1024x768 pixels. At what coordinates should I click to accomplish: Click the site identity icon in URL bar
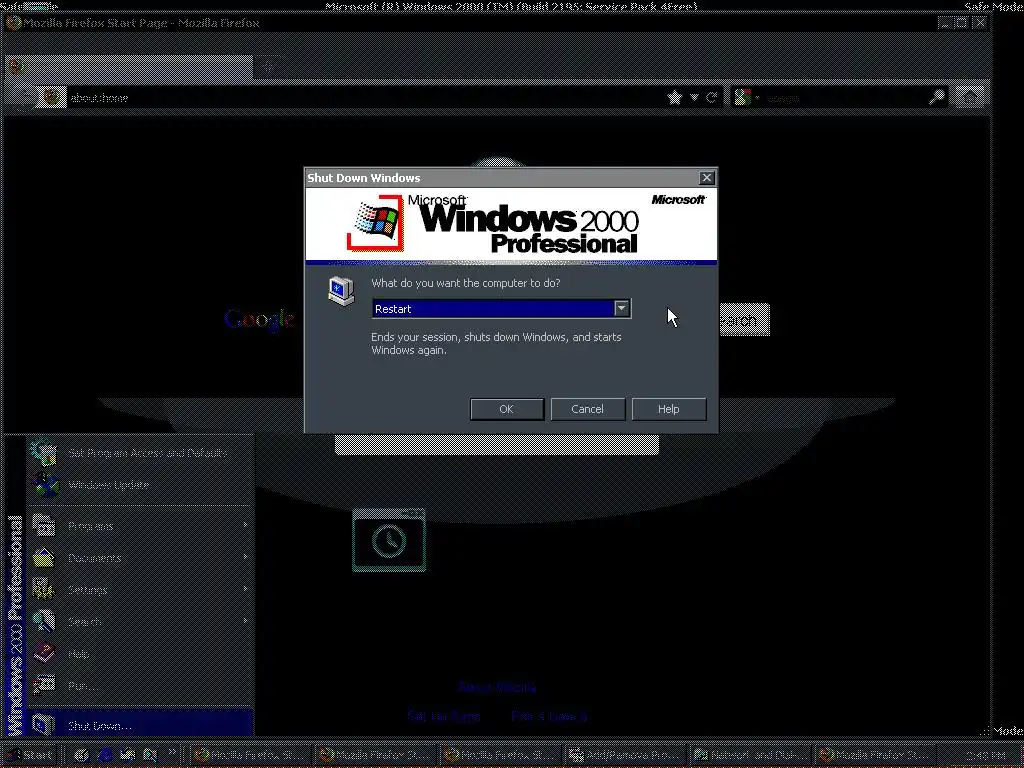pyautogui.click(x=51, y=97)
